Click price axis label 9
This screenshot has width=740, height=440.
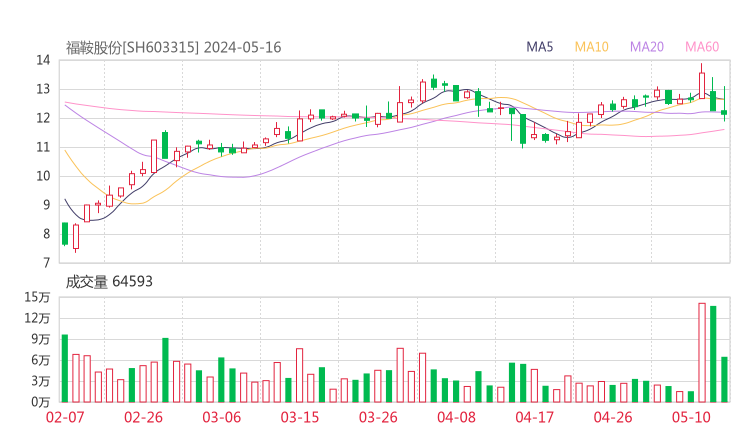[46, 205]
